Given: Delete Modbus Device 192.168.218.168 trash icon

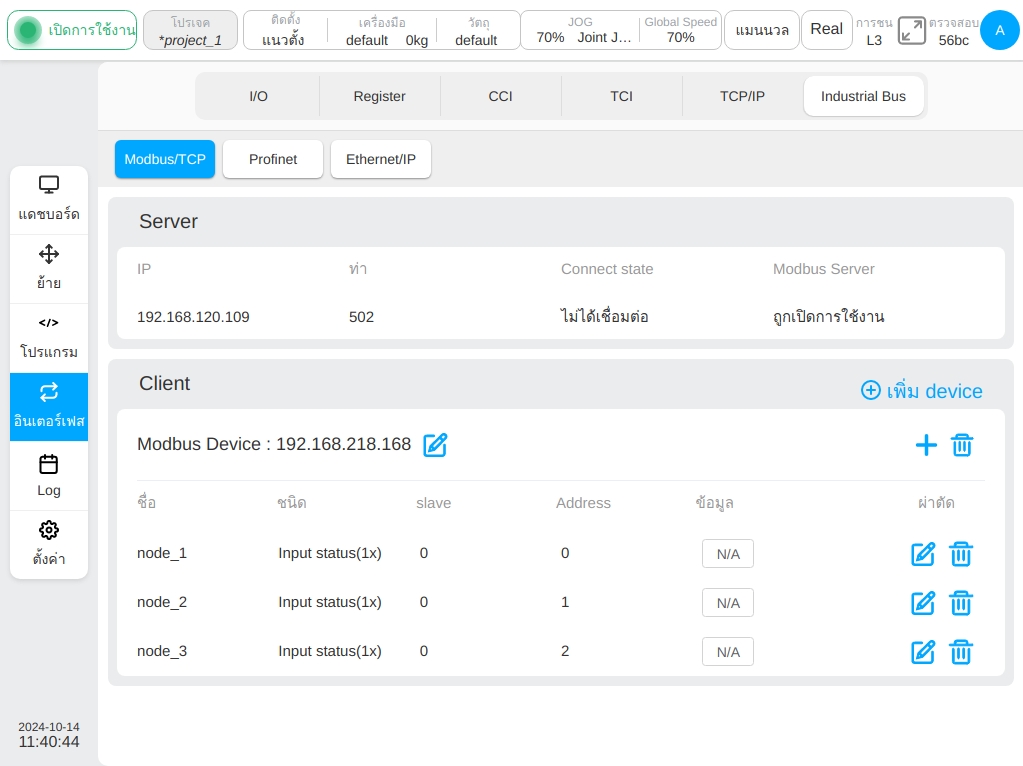Looking at the screenshot, I should pos(962,445).
